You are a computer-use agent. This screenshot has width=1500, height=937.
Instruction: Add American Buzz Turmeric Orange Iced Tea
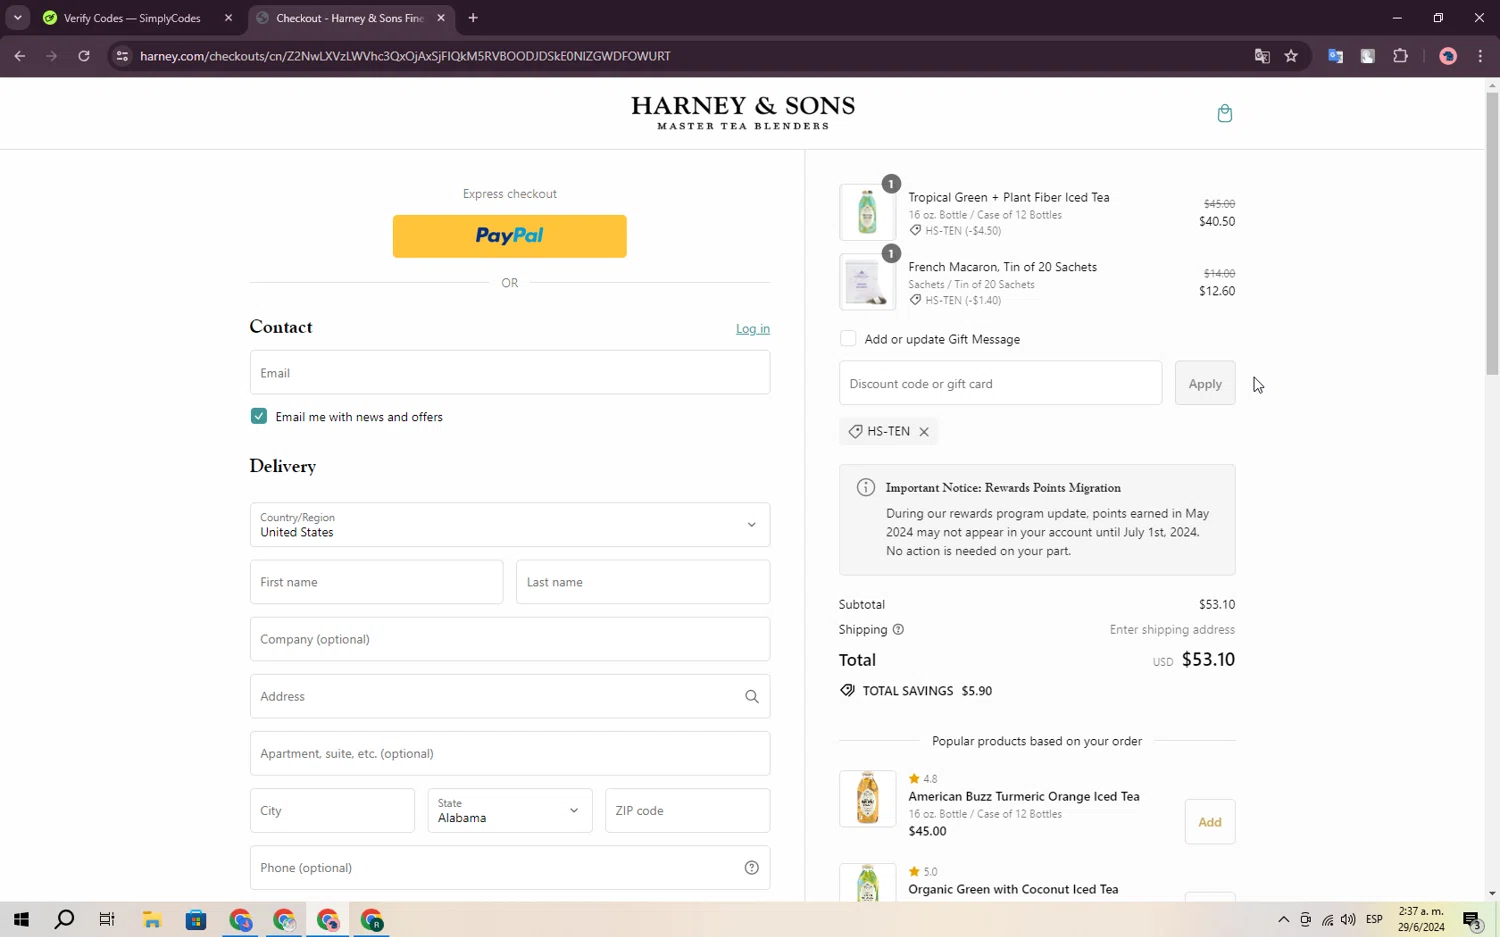point(1210,822)
